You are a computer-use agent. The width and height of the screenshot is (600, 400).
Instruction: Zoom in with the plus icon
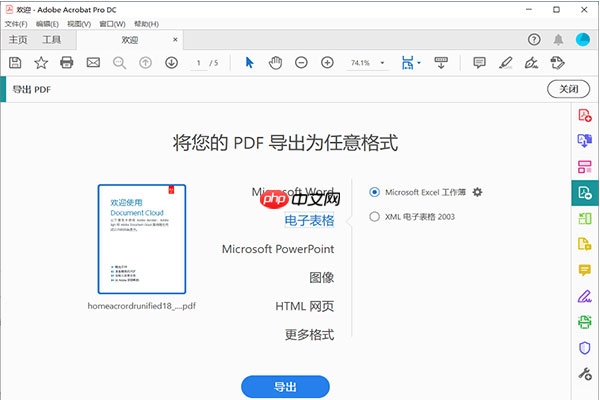327,62
